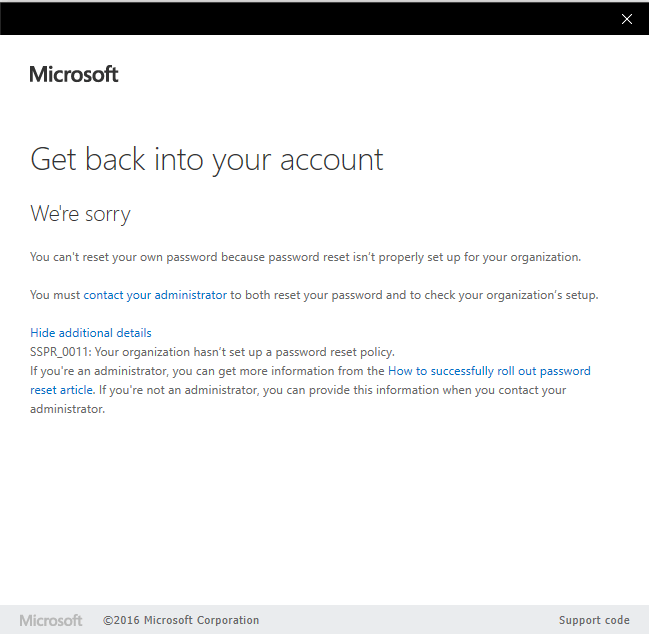The width and height of the screenshot is (649, 634).
Task: Click the gray Microsoft logo in footer
Action: 50,620
